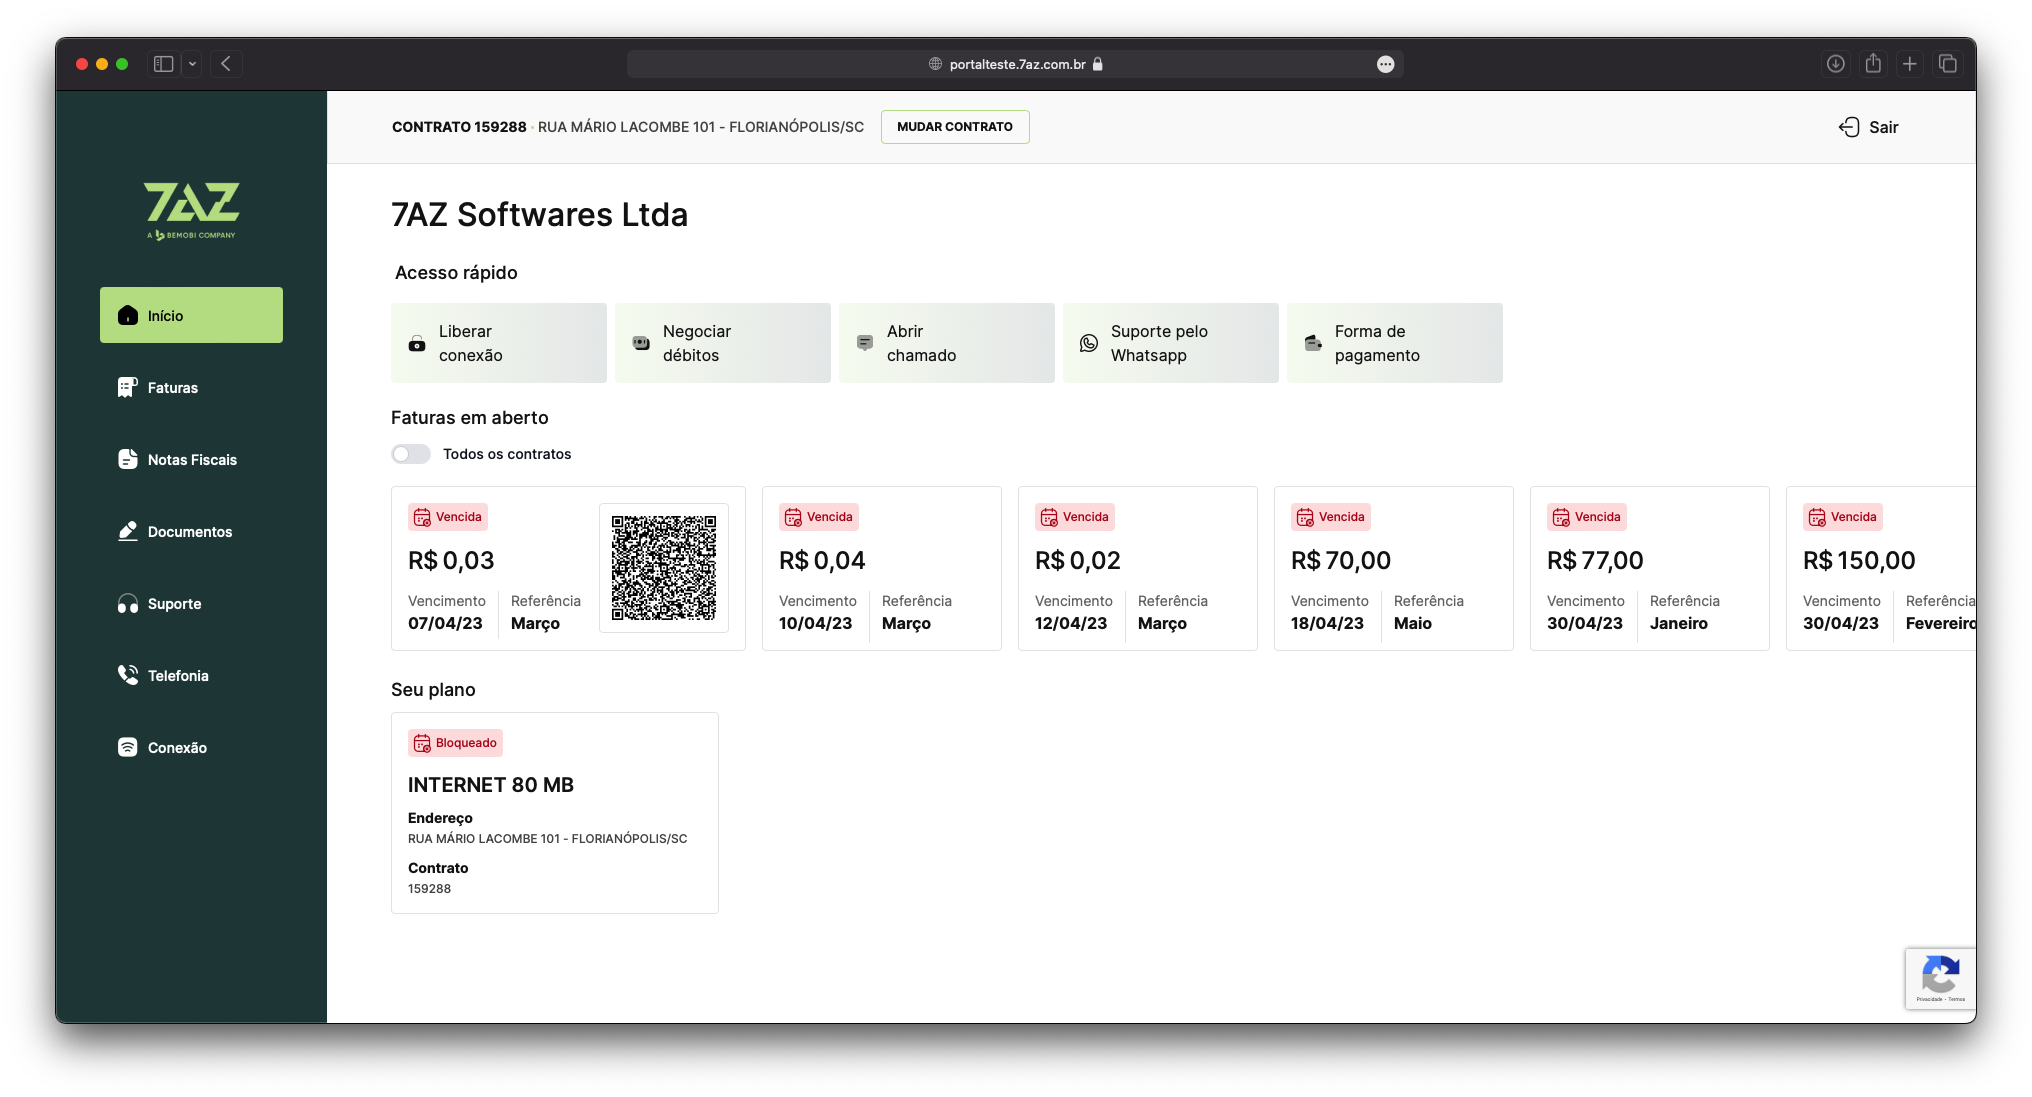This screenshot has width=2032, height=1097.
Task: Click the money icon on Negociar débitos
Action: pos(641,343)
